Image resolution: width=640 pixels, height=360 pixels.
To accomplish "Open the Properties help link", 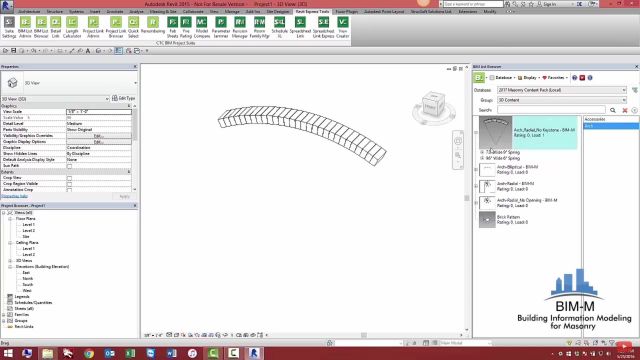I will 14,196.
